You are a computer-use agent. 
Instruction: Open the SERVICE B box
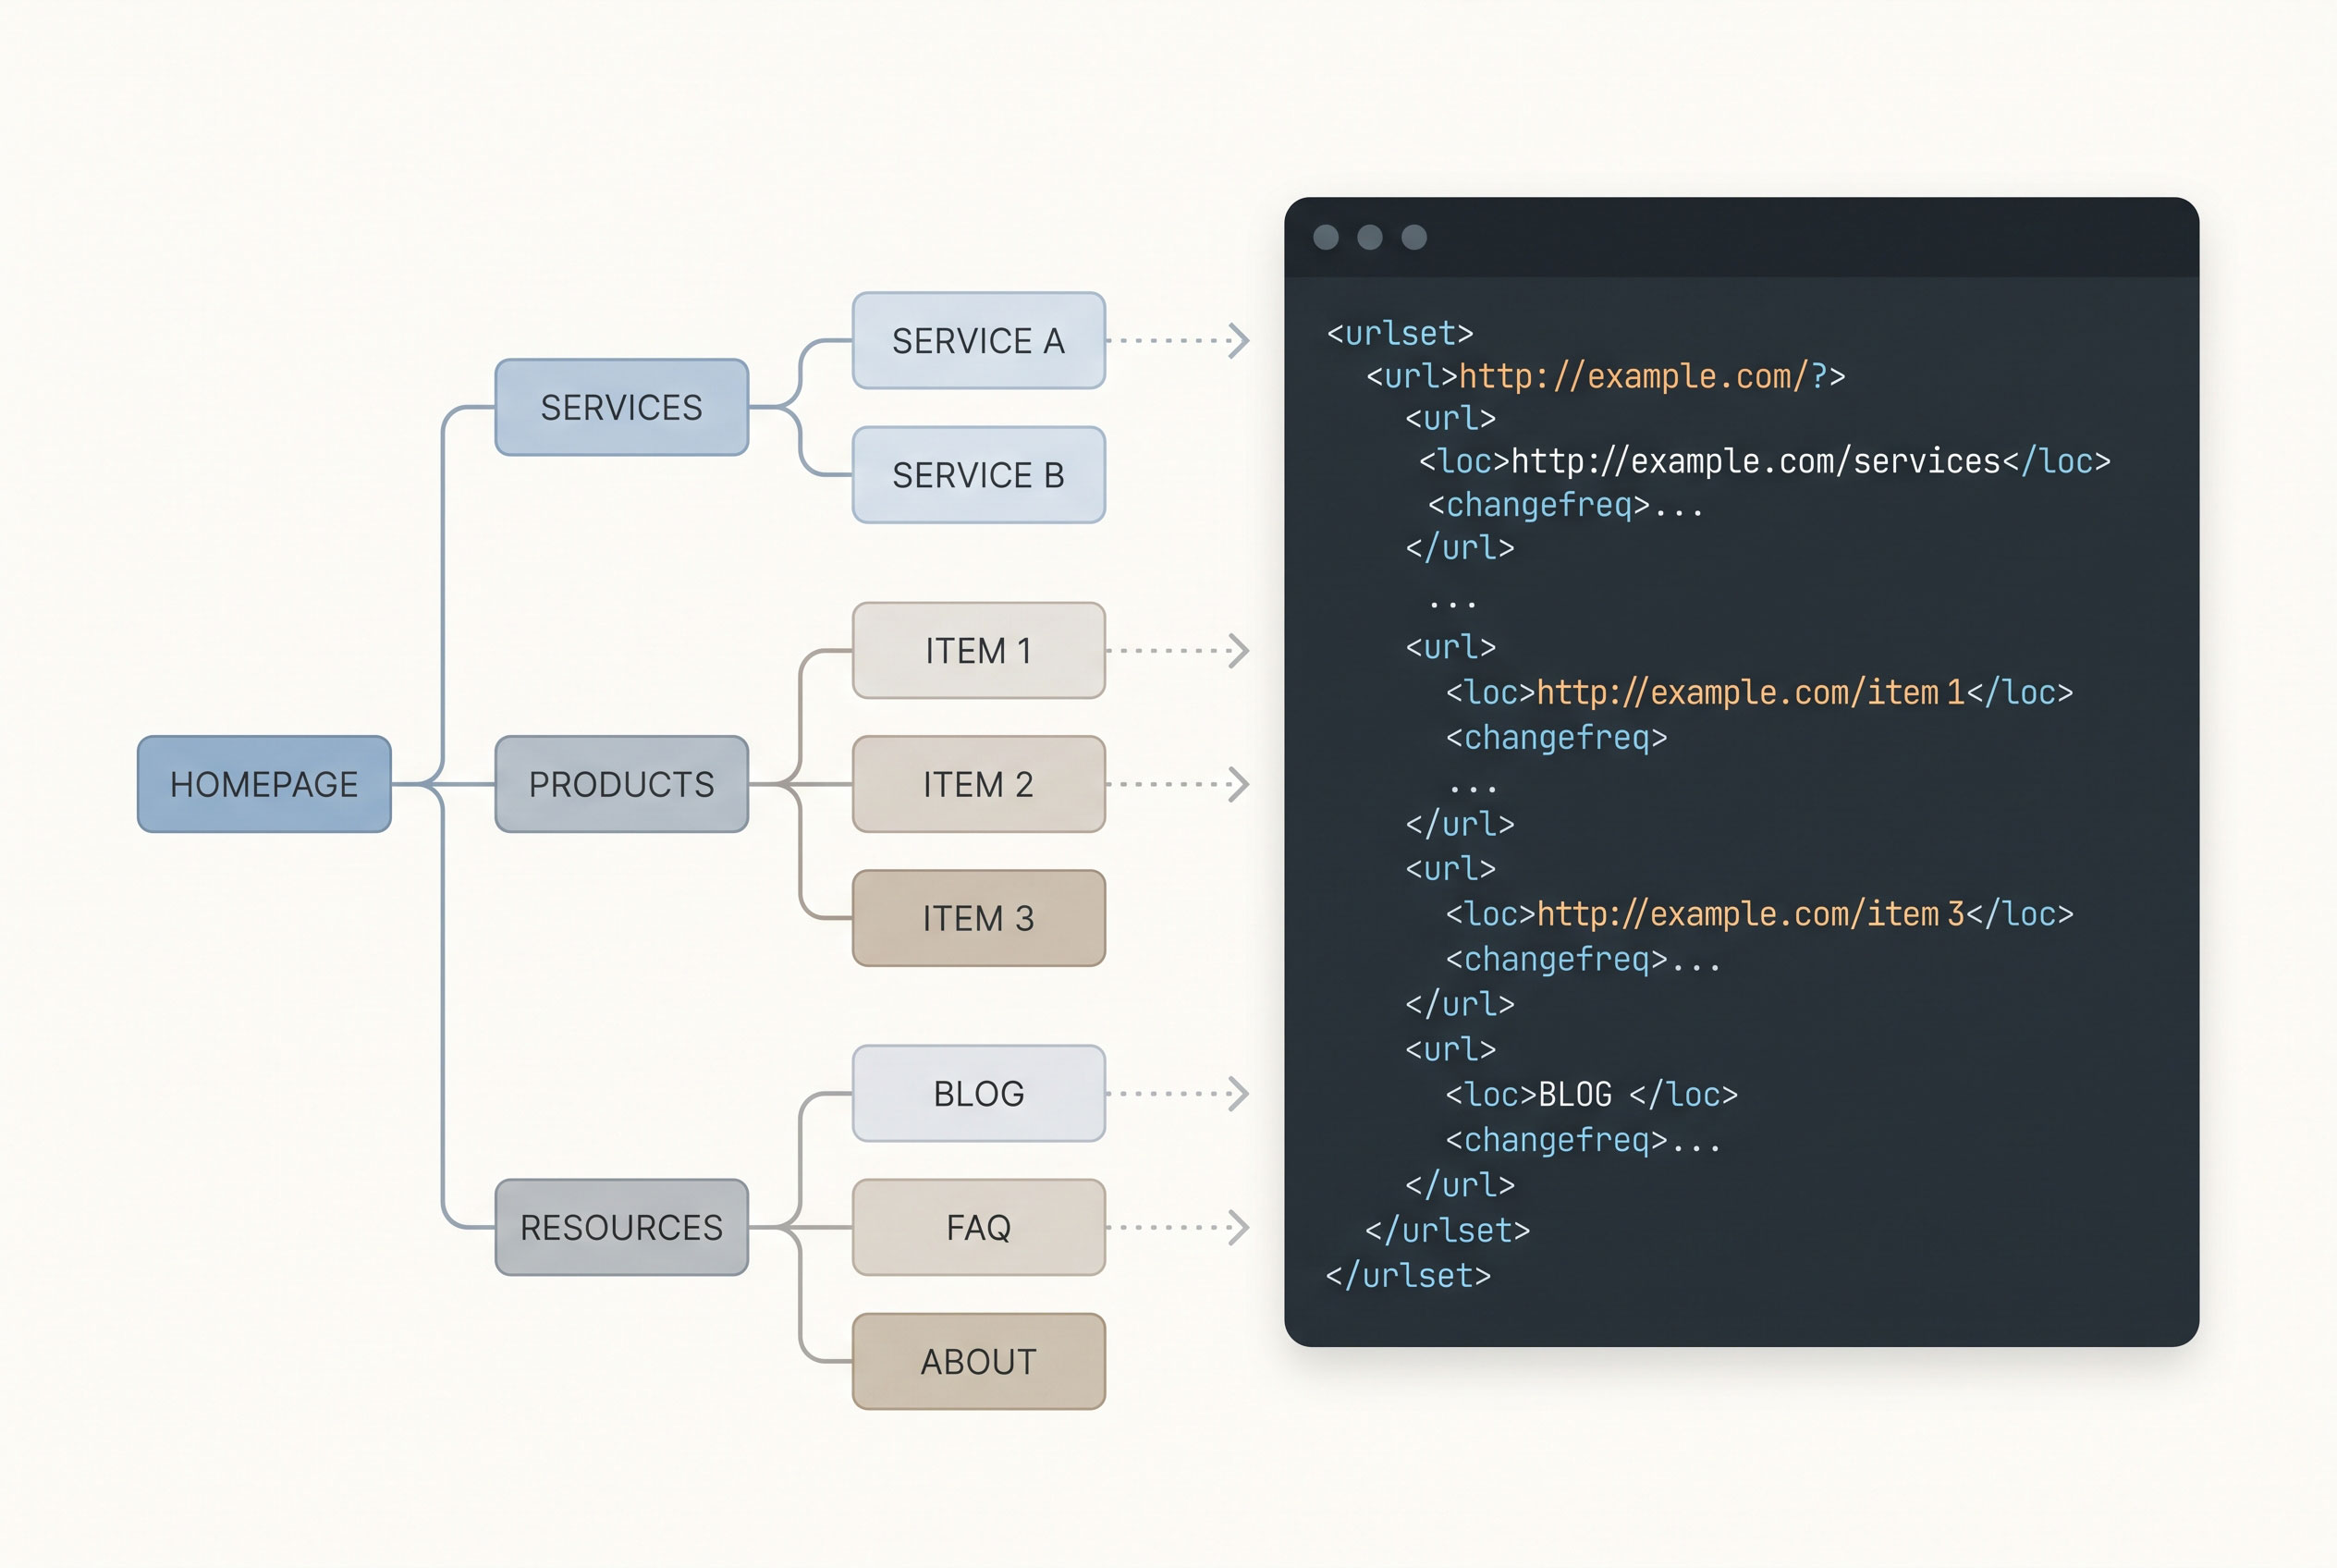point(978,475)
